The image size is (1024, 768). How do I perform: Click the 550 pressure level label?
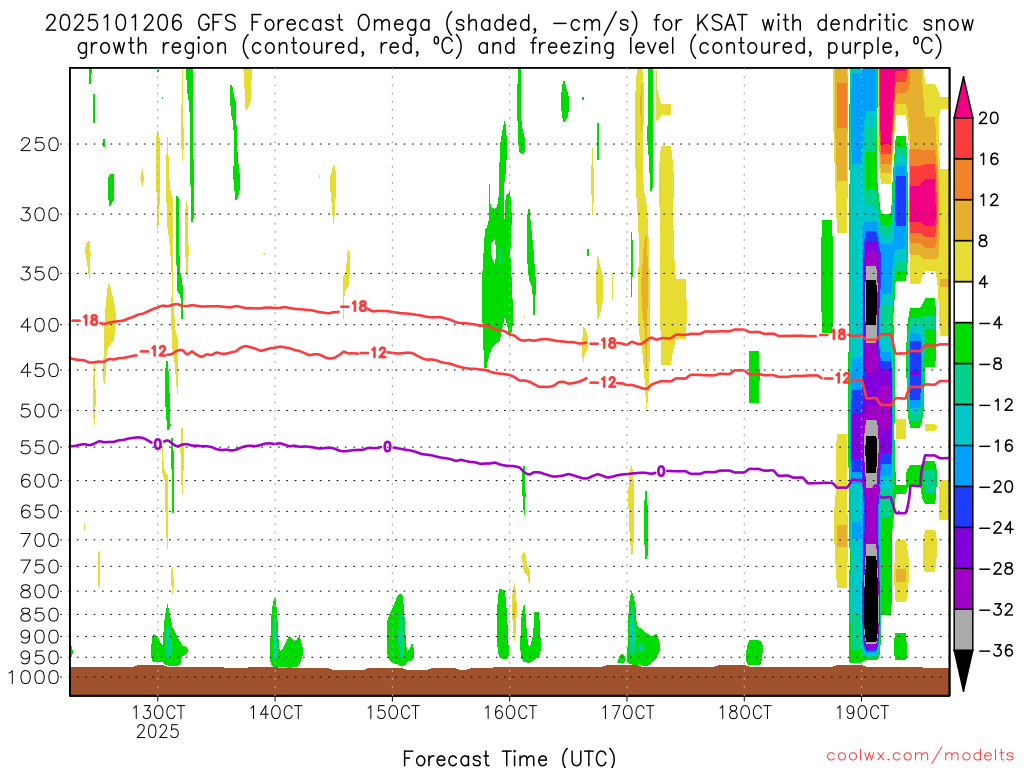pos(39,447)
